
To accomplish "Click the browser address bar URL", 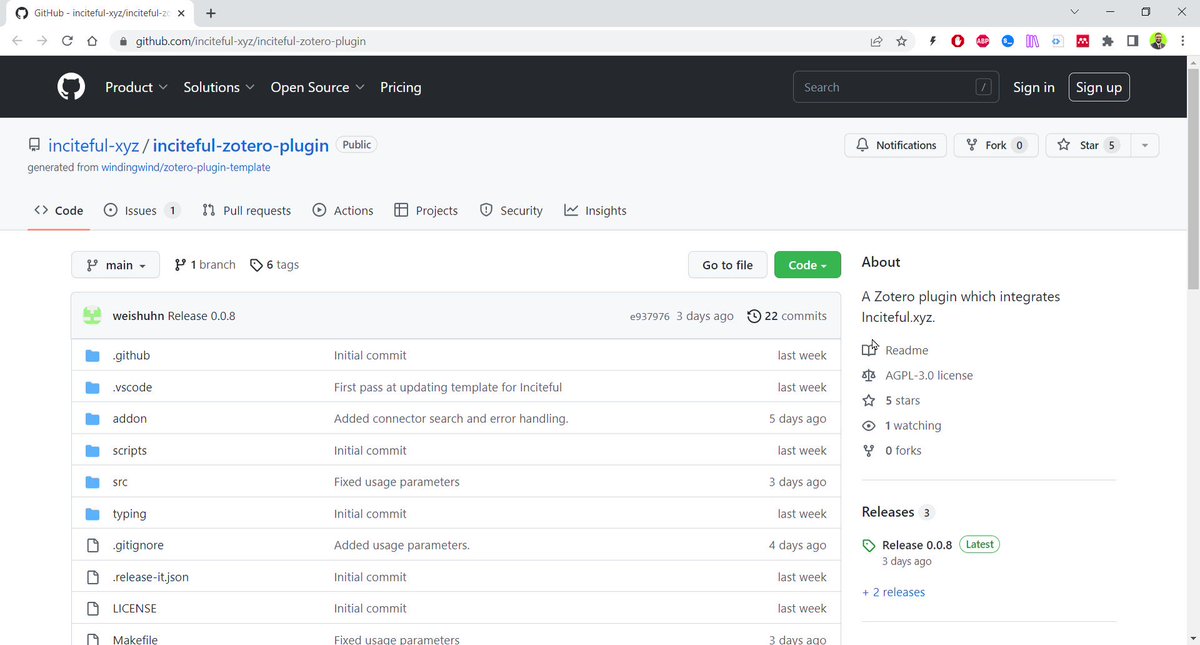I will point(250,41).
